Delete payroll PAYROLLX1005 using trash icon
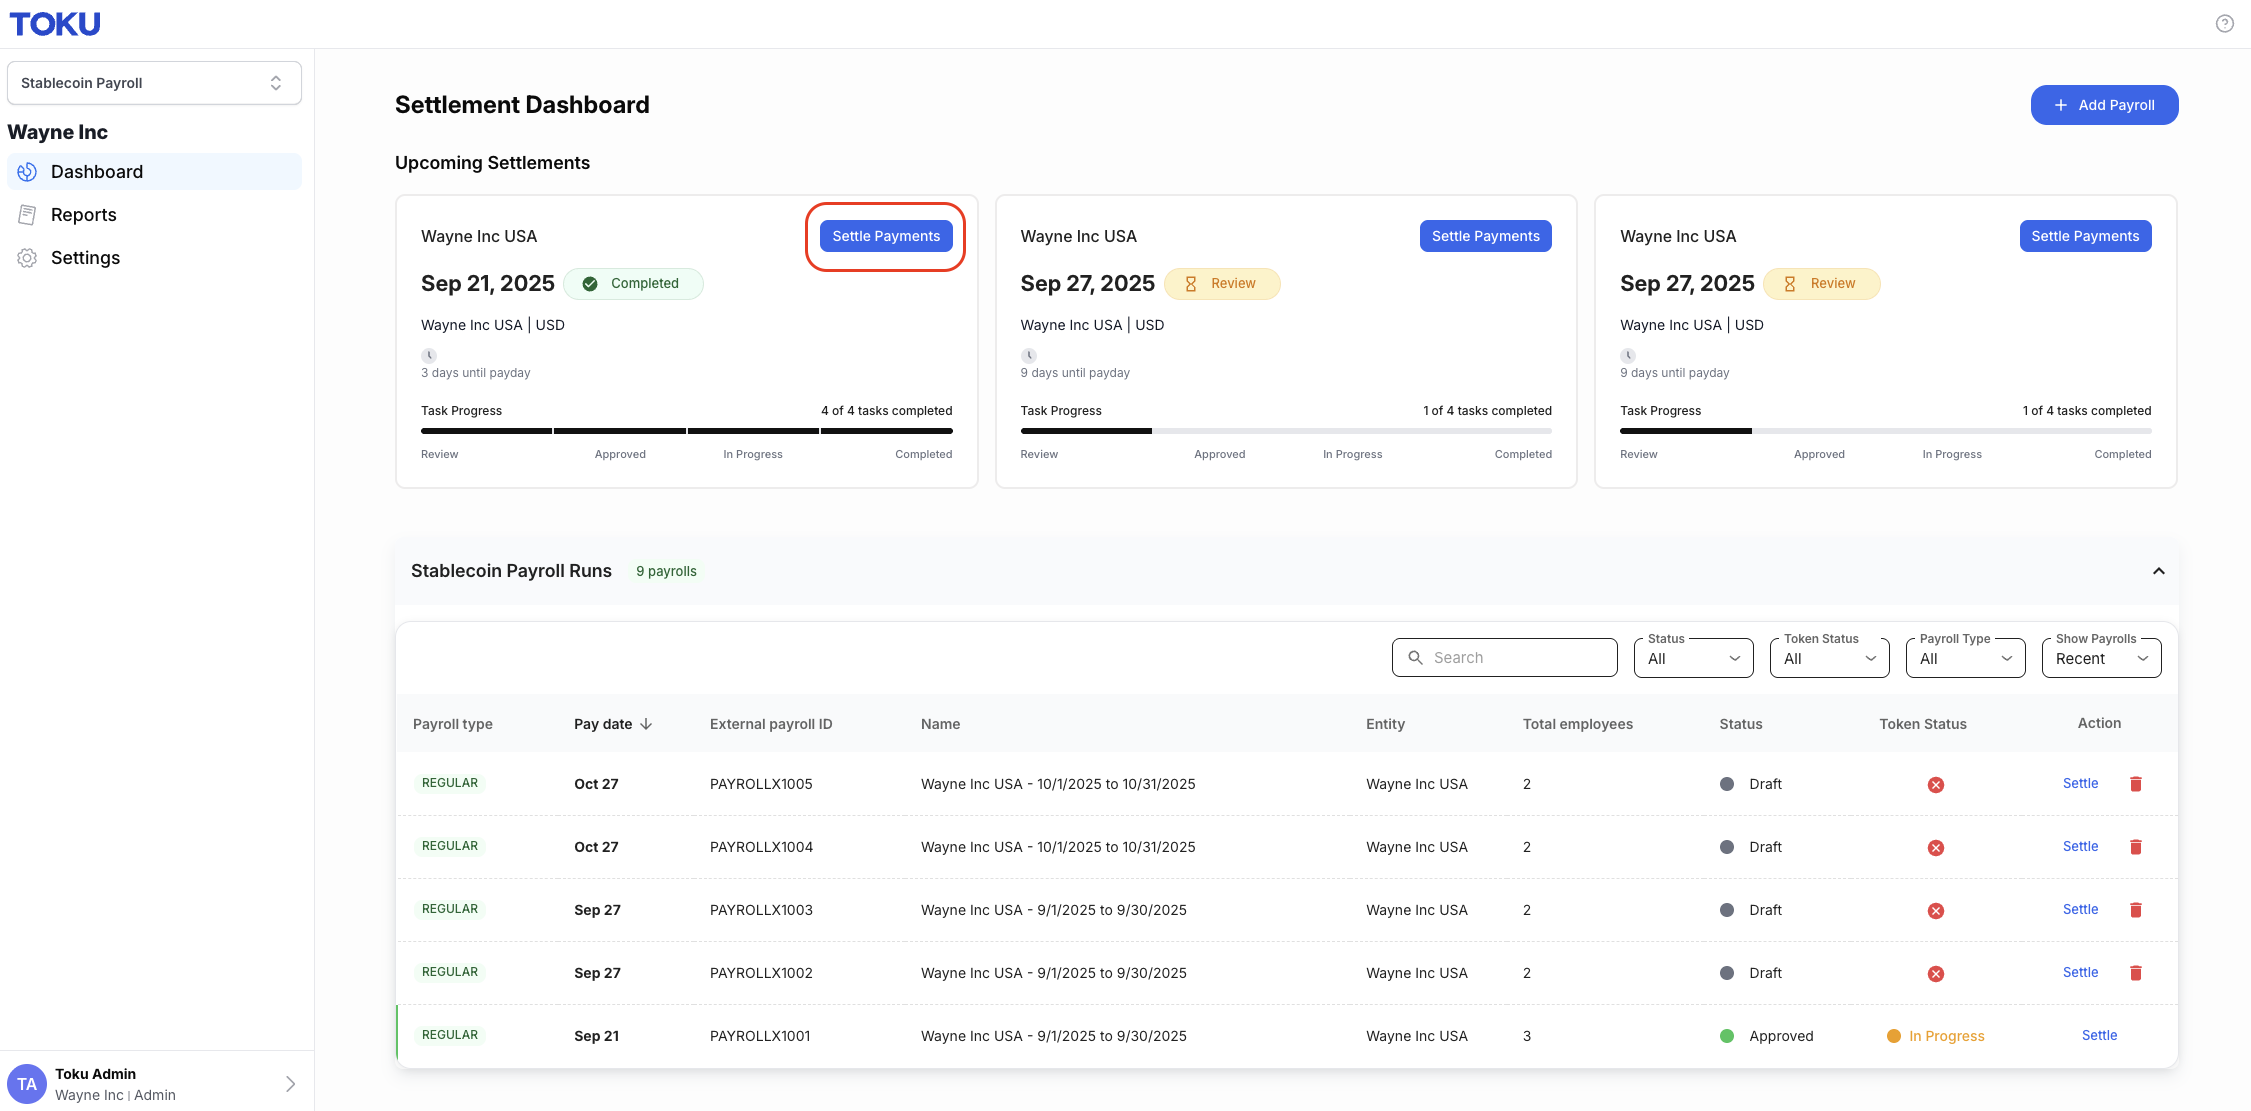 point(2136,784)
